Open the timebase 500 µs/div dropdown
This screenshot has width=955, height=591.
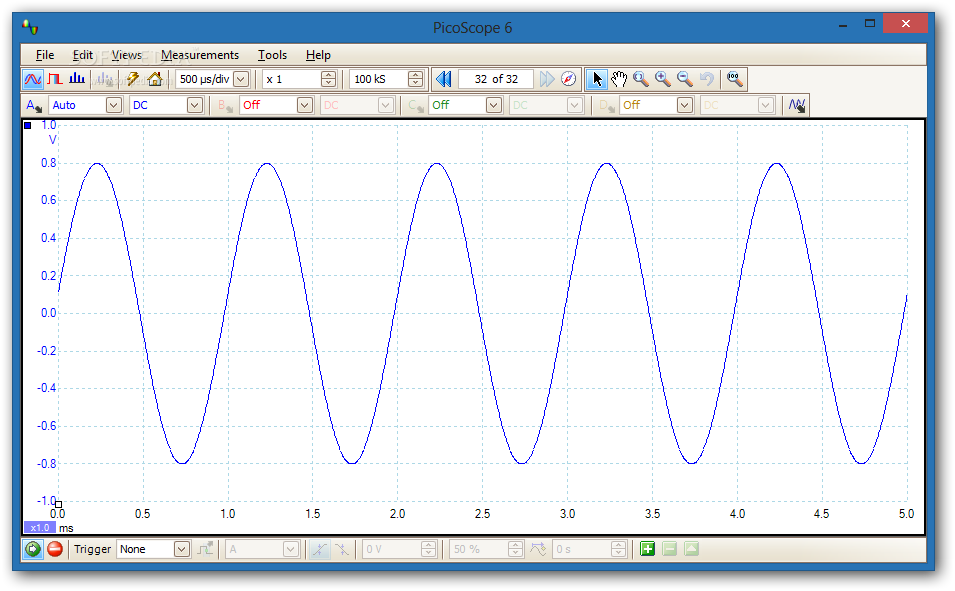pos(241,79)
